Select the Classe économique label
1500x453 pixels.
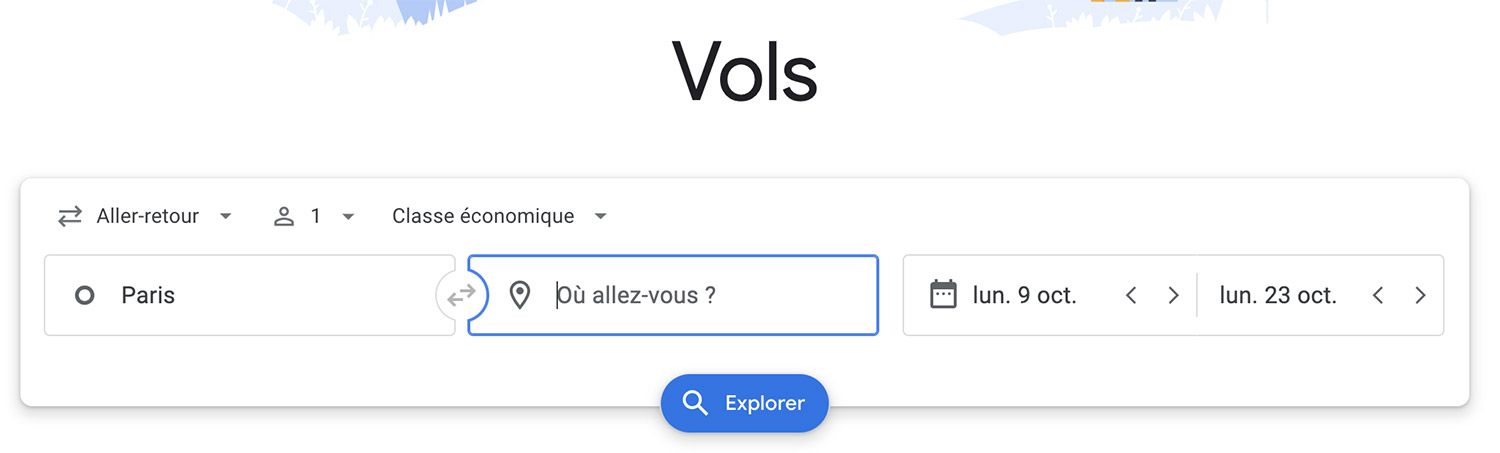tap(483, 216)
